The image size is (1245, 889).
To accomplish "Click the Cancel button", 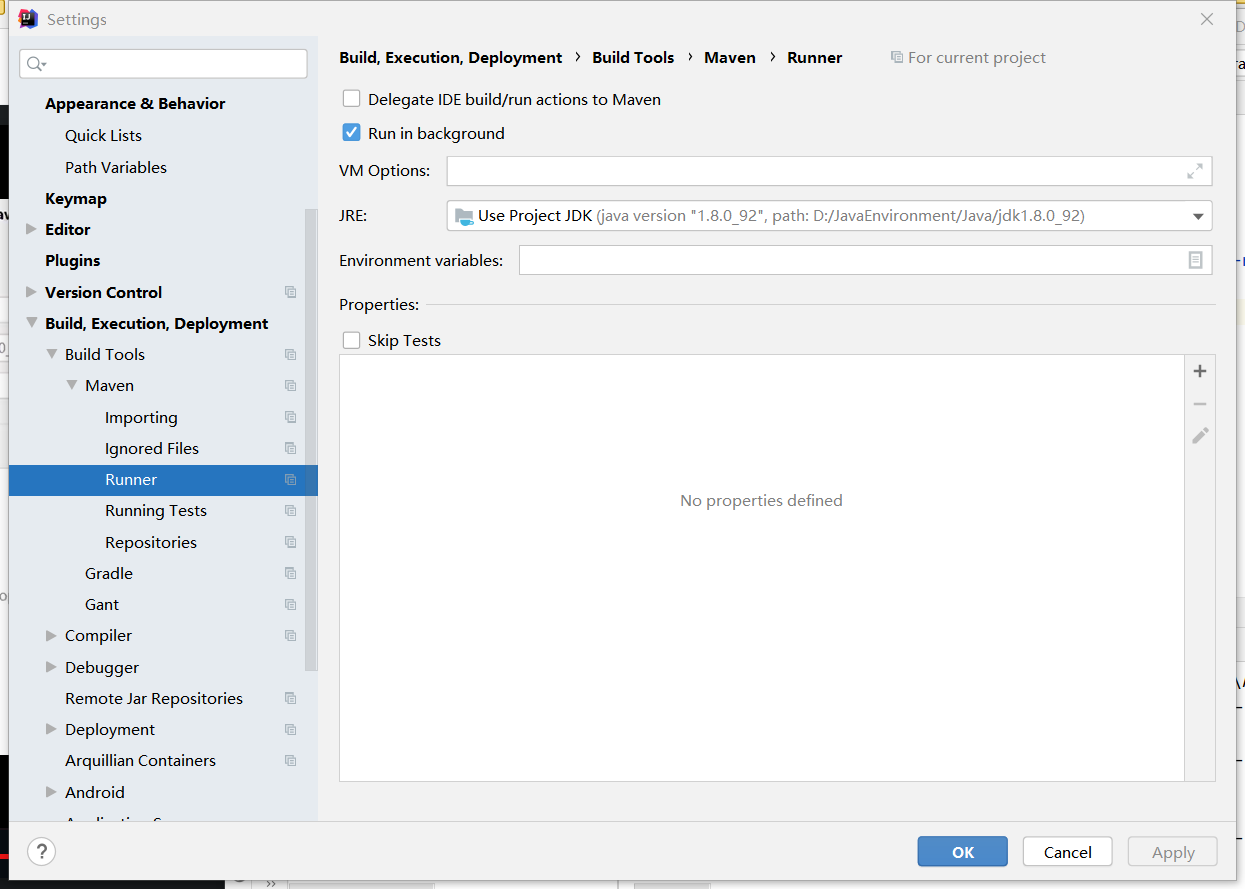I will click(x=1067, y=852).
